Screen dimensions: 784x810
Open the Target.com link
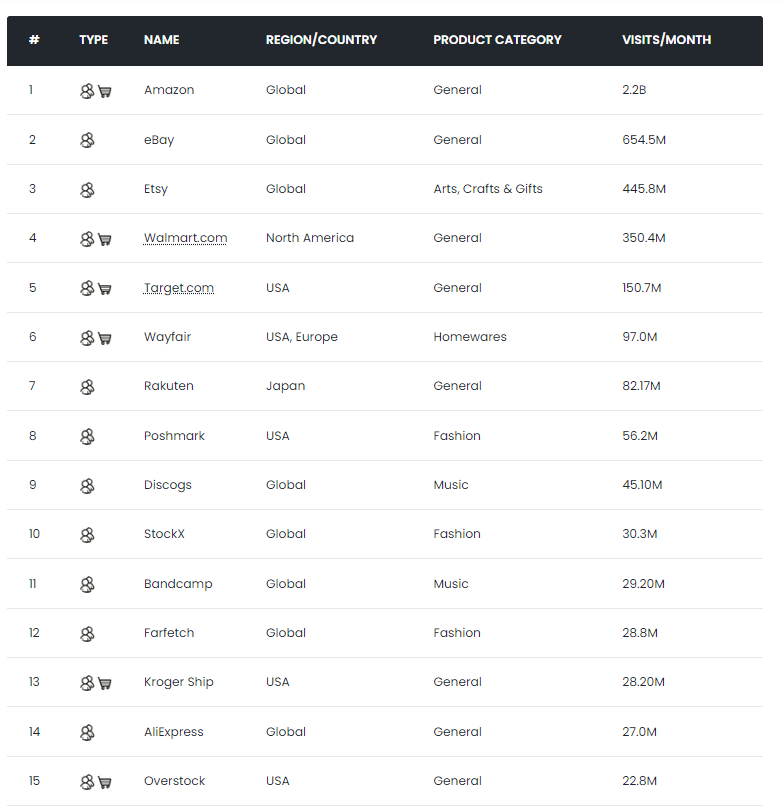click(x=179, y=288)
